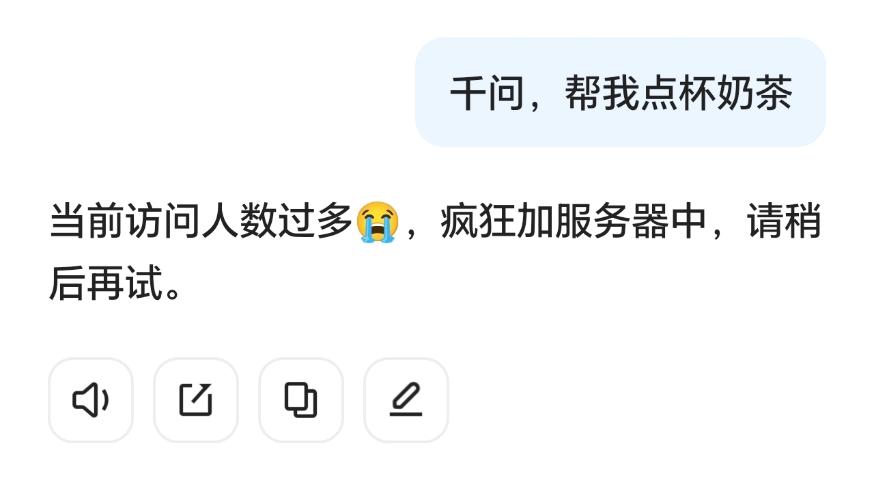Hit the overlapping-squares duplicate button
Image resolution: width=874 pixels, height=500 pixels.
point(301,400)
